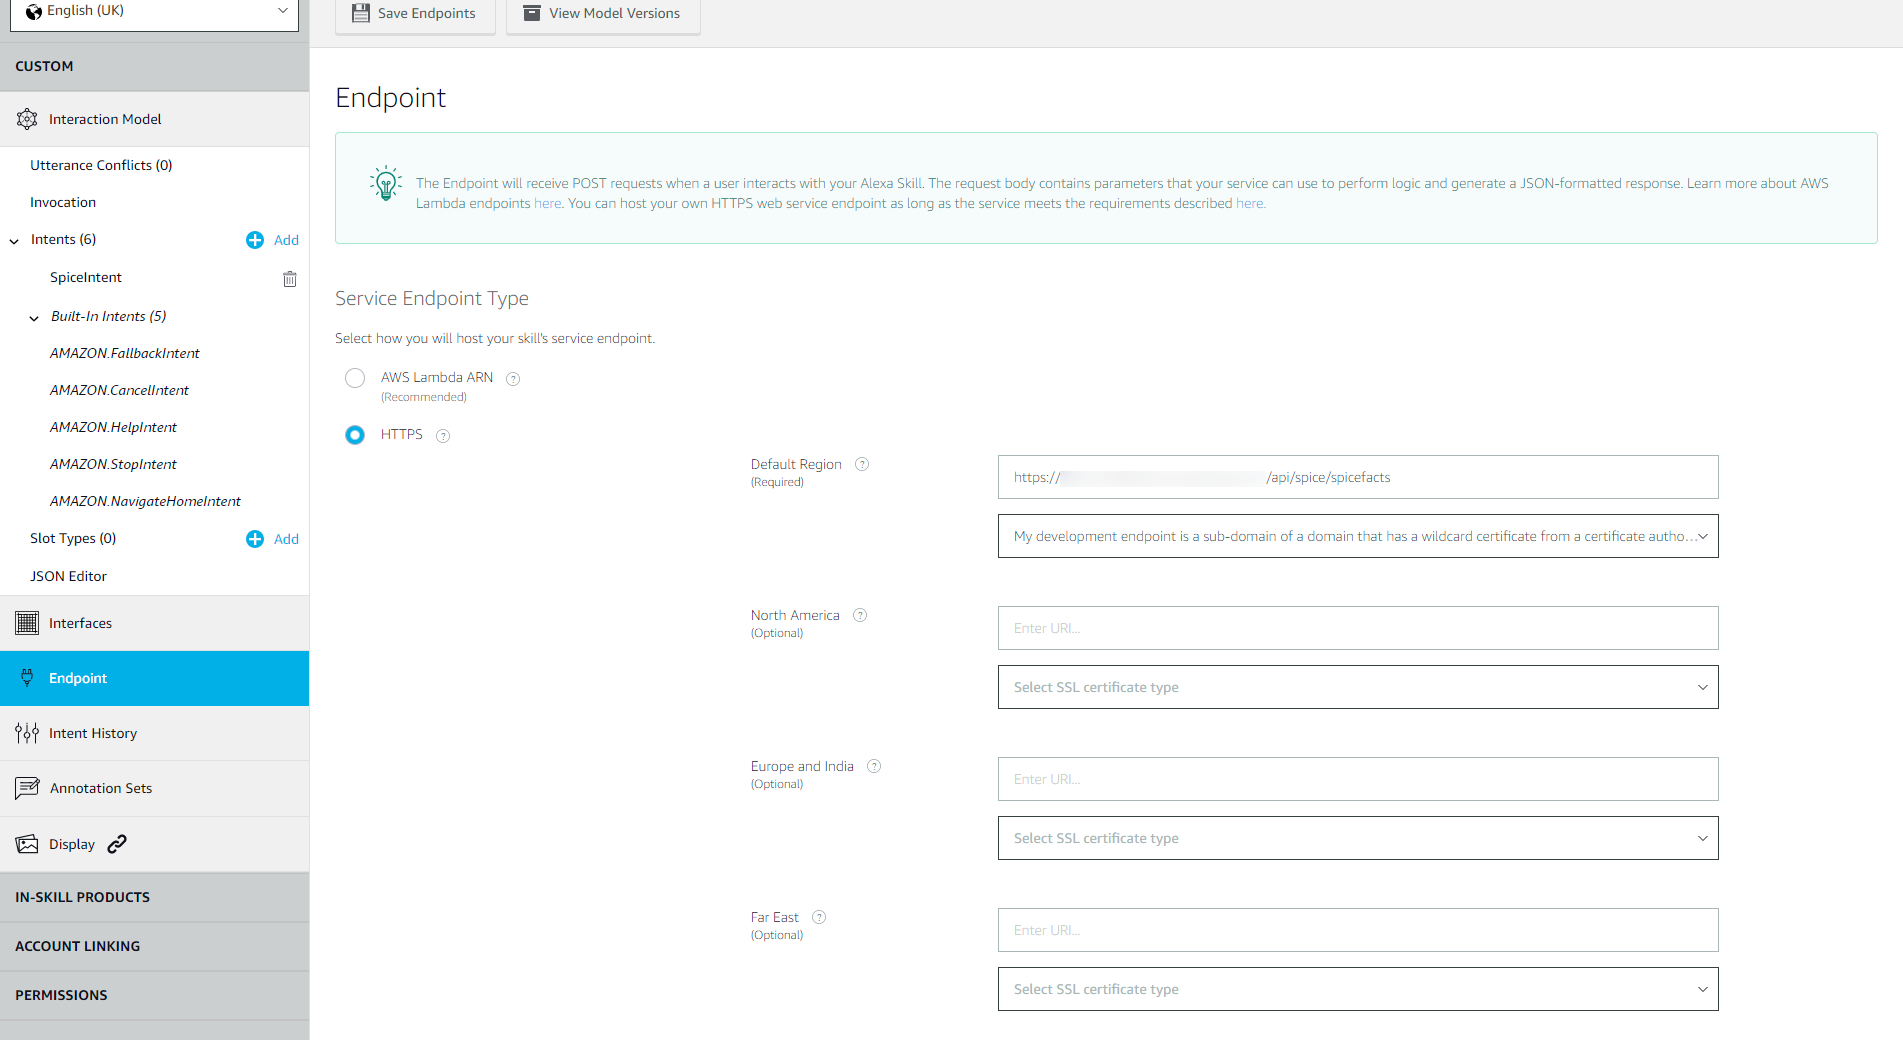Open help icon next to North America
Image resolution: width=1903 pixels, height=1040 pixels.
click(x=860, y=615)
